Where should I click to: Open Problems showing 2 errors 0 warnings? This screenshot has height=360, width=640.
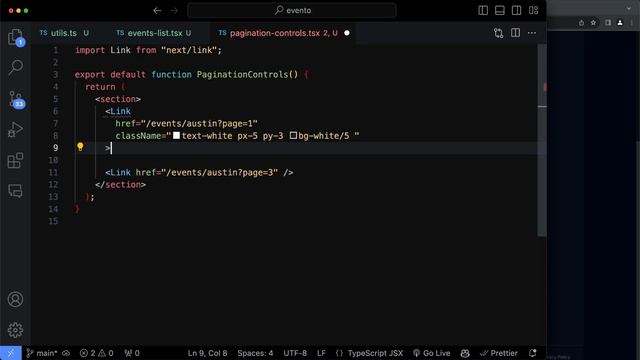tap(96, 353)
